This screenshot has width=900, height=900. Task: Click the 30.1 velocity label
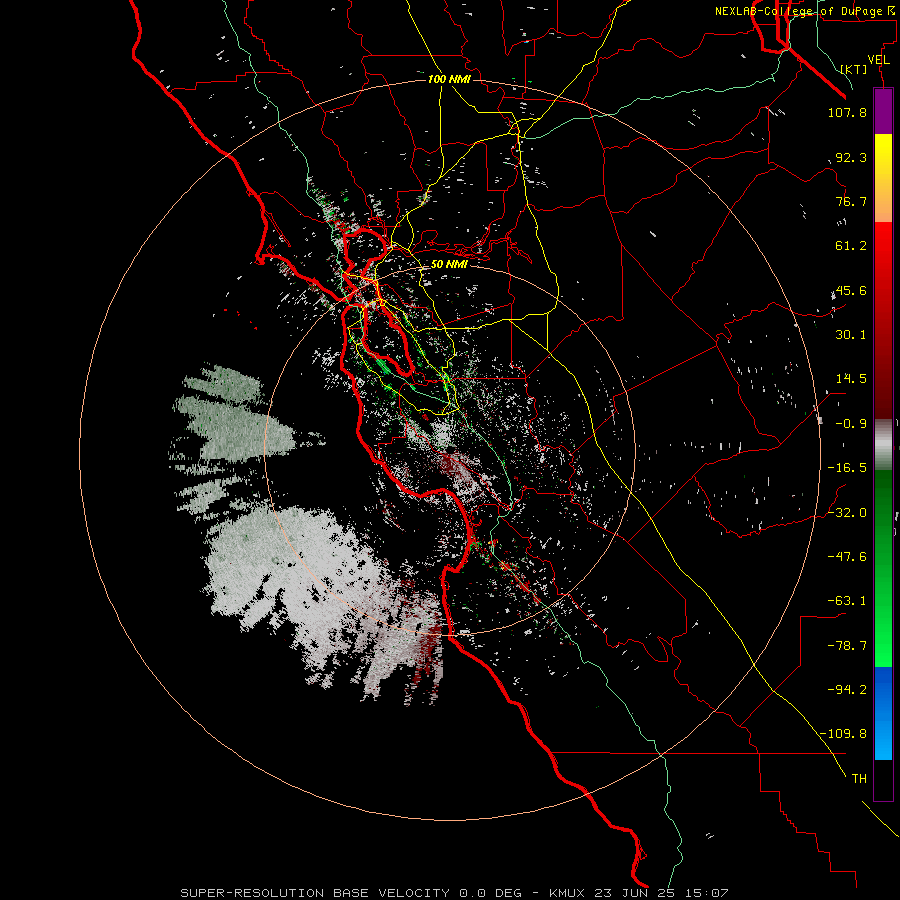(x=851, y=335)
